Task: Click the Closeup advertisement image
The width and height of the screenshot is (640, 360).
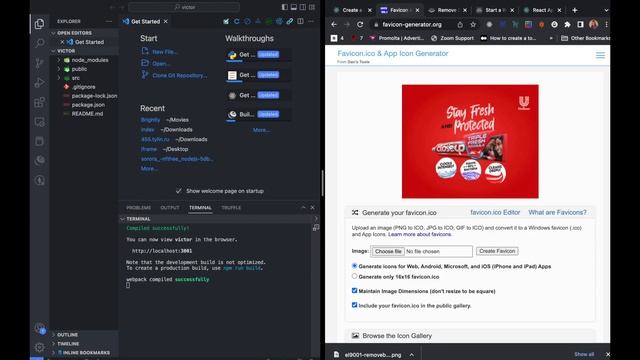Action: click(x=470, y=141)
